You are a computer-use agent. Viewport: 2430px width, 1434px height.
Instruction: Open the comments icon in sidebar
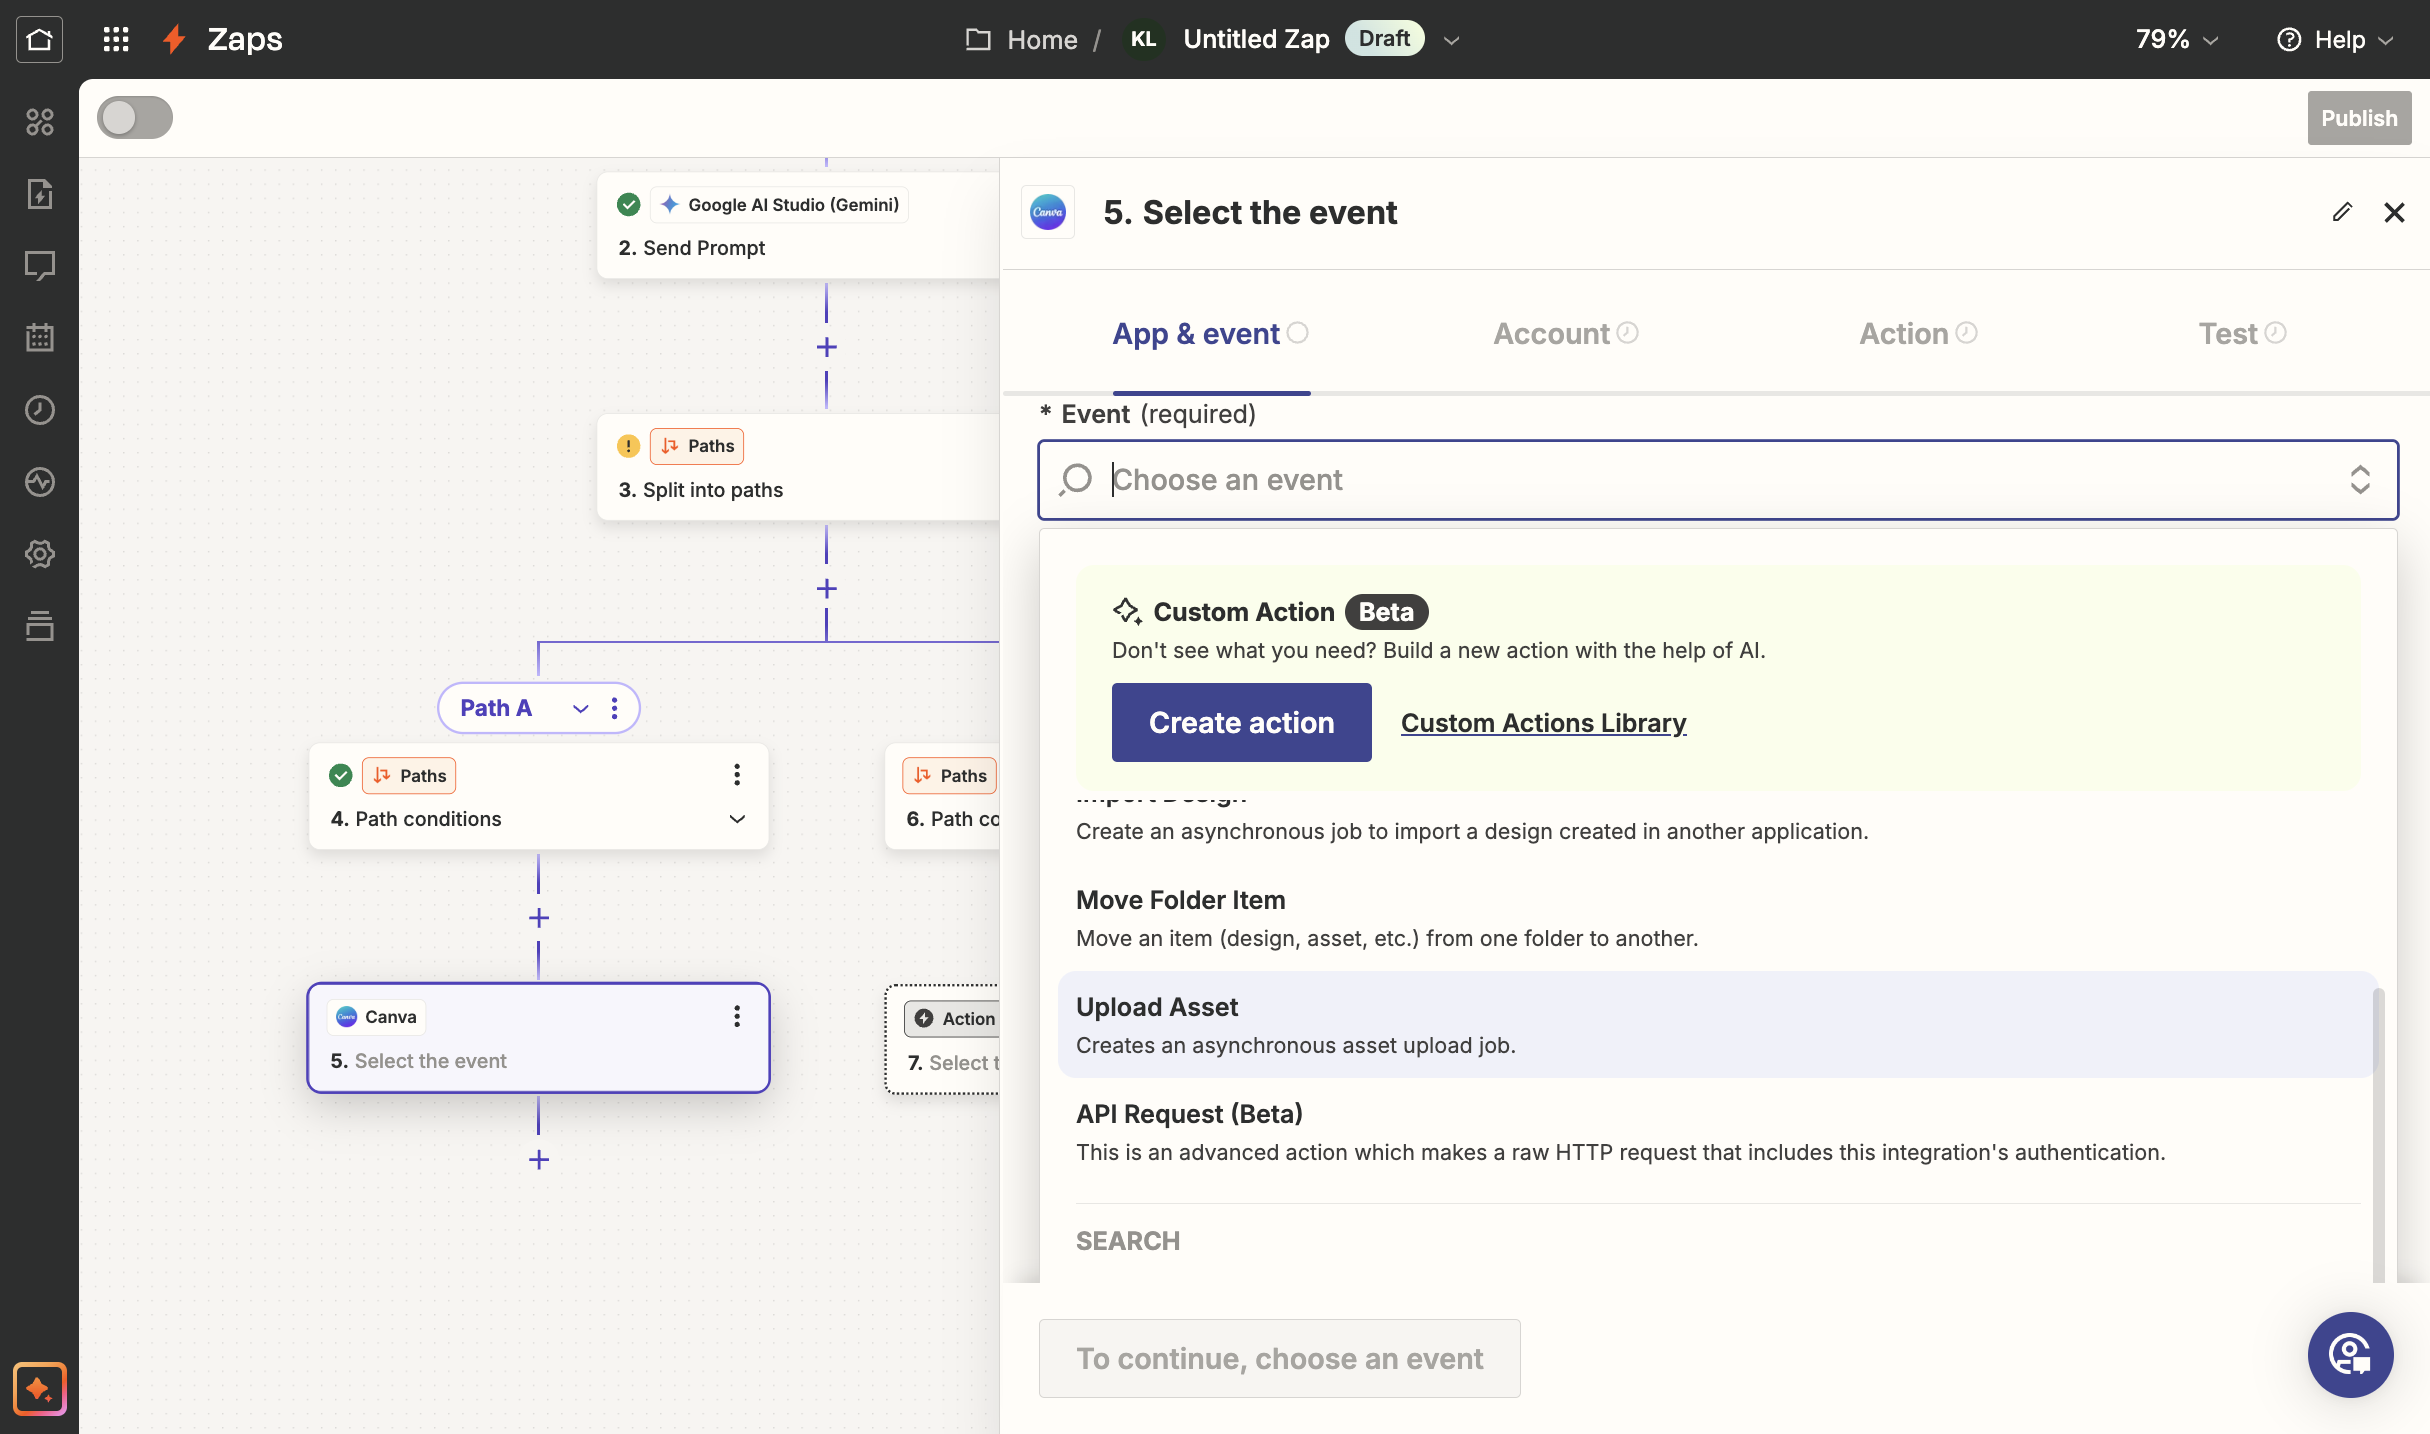click(39, 266)
